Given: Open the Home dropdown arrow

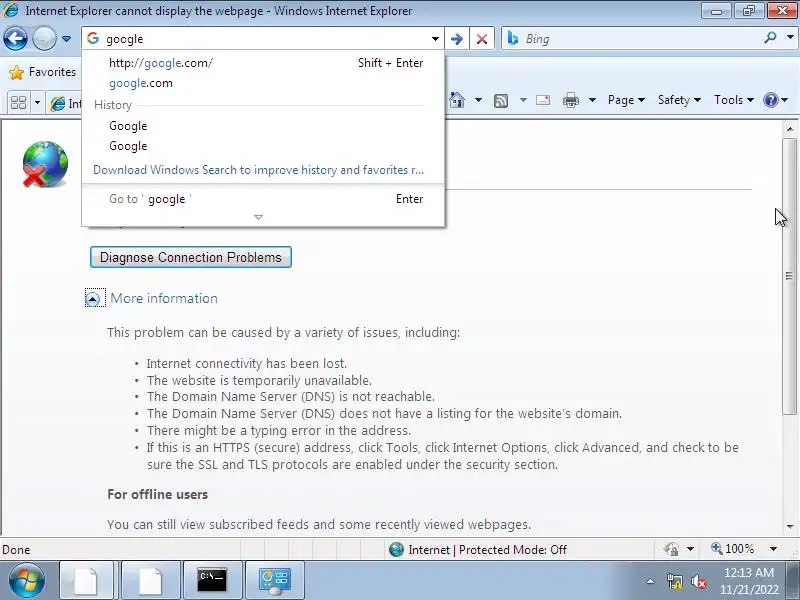Looking at the screenshot, I should coord(478,100).
